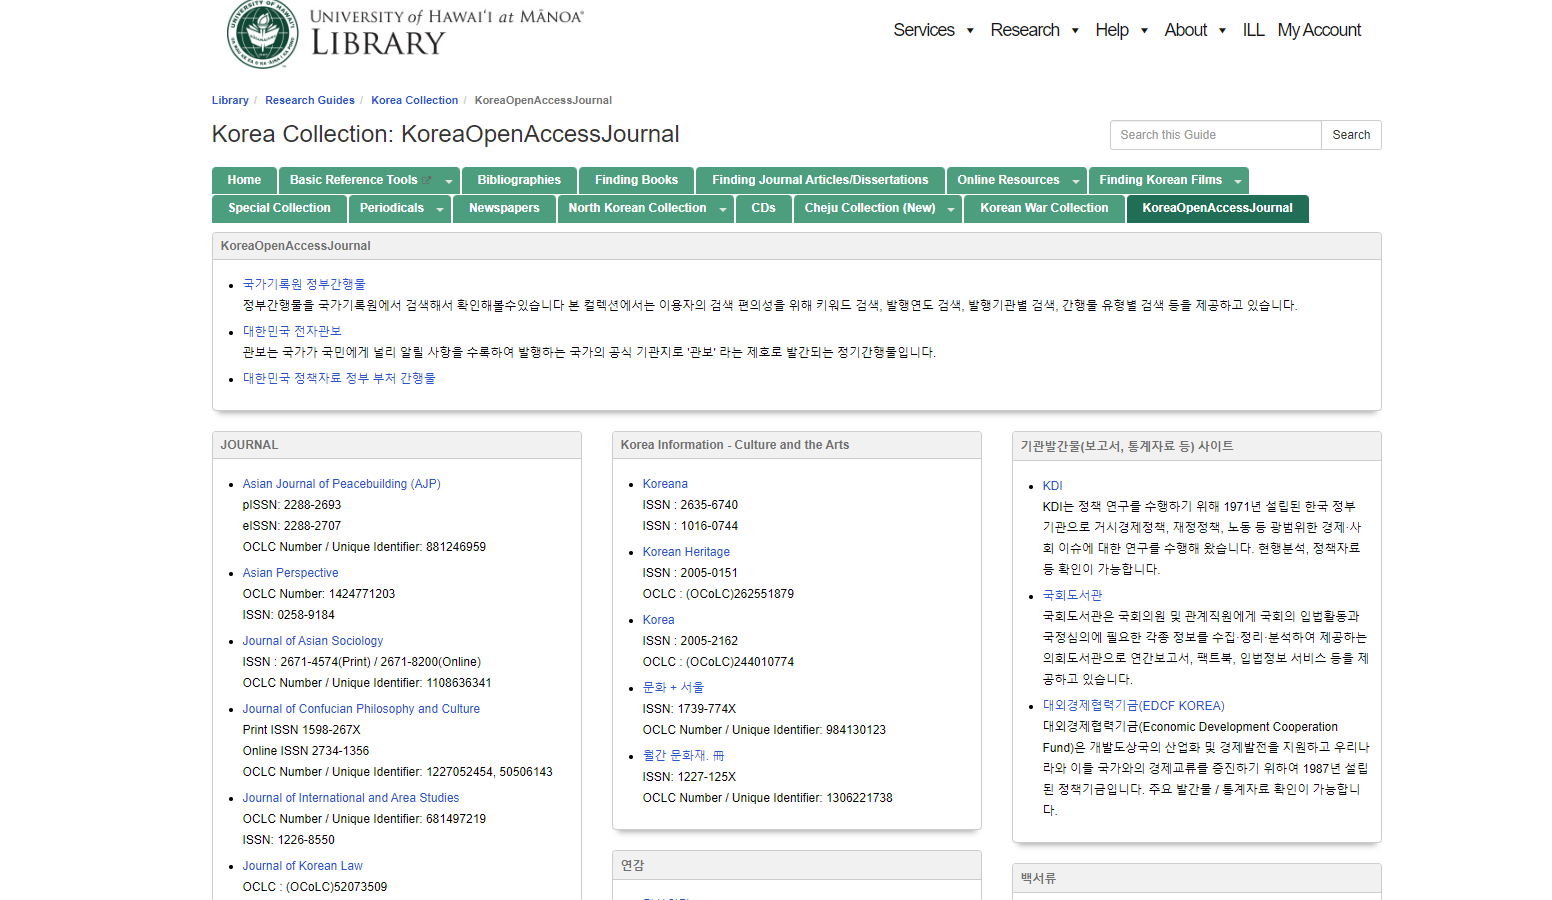Click the University of Hawaii Library logo
1552x900 pixels.
[x=406, y=34]
